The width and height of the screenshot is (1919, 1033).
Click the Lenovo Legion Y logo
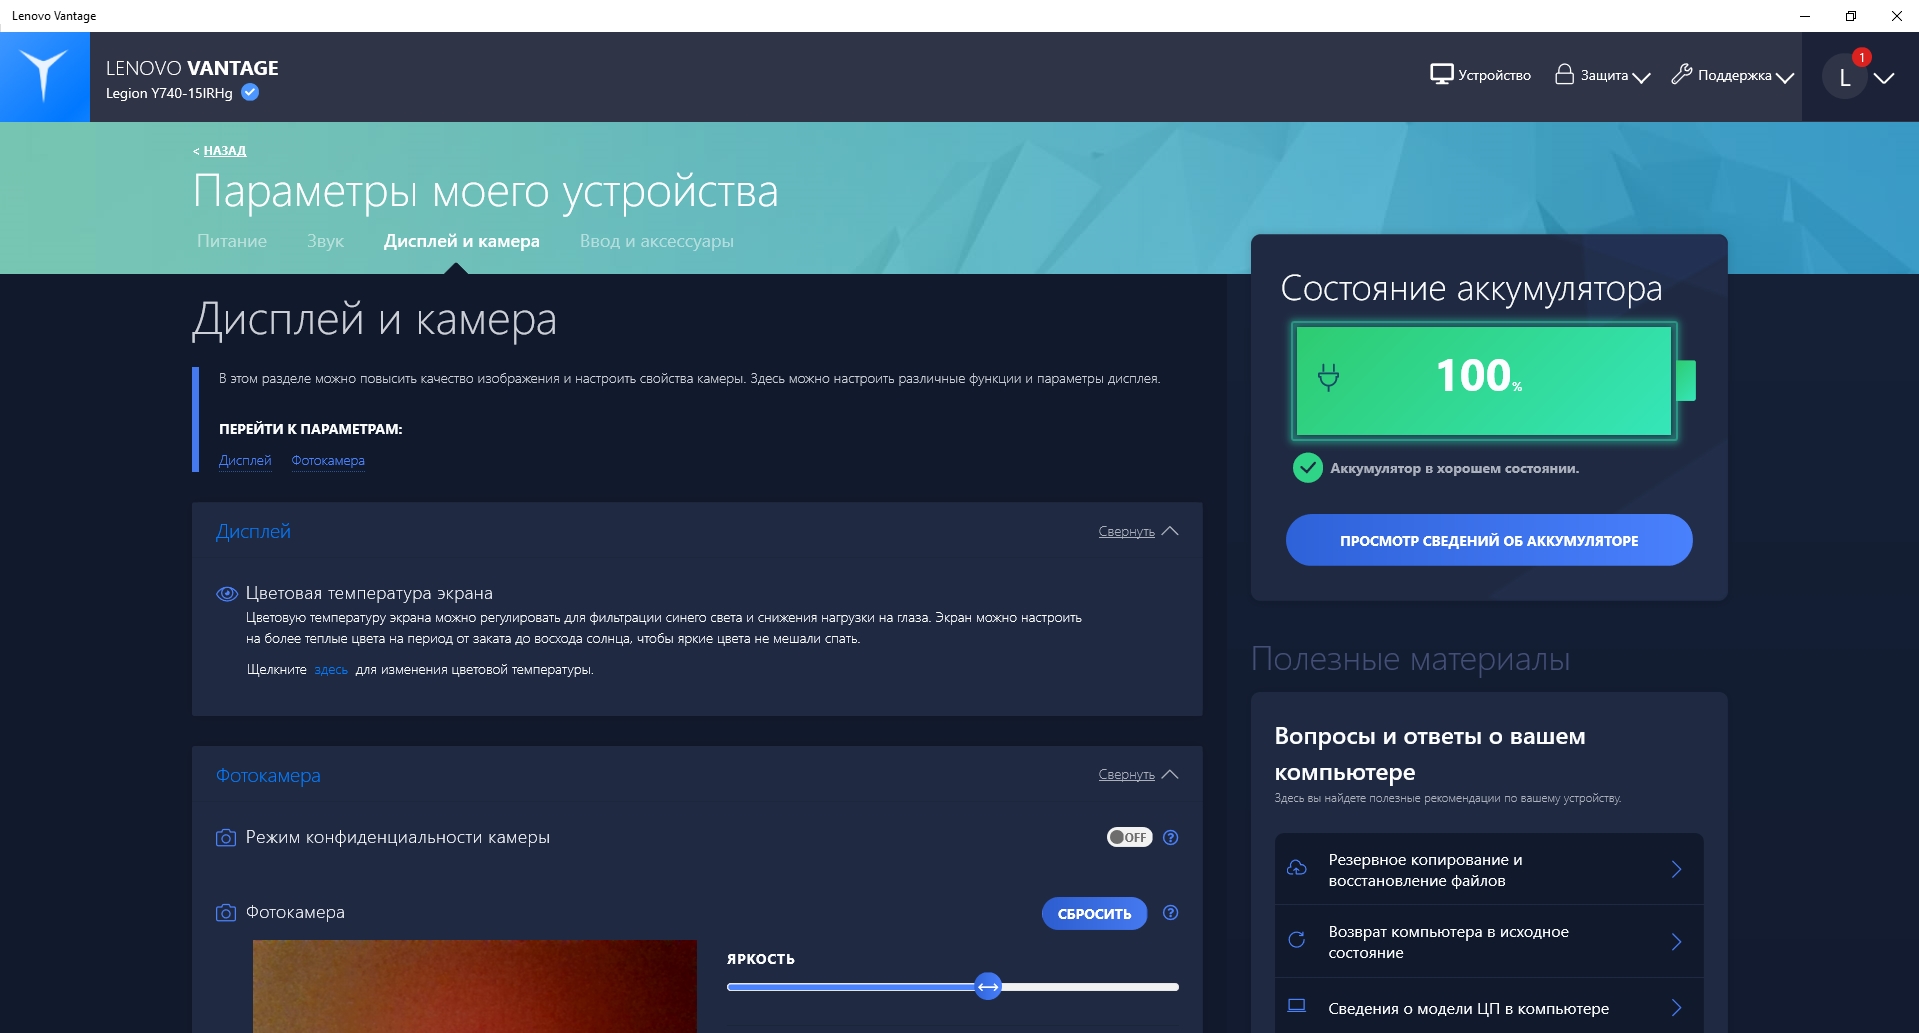[x=44, y=76]
